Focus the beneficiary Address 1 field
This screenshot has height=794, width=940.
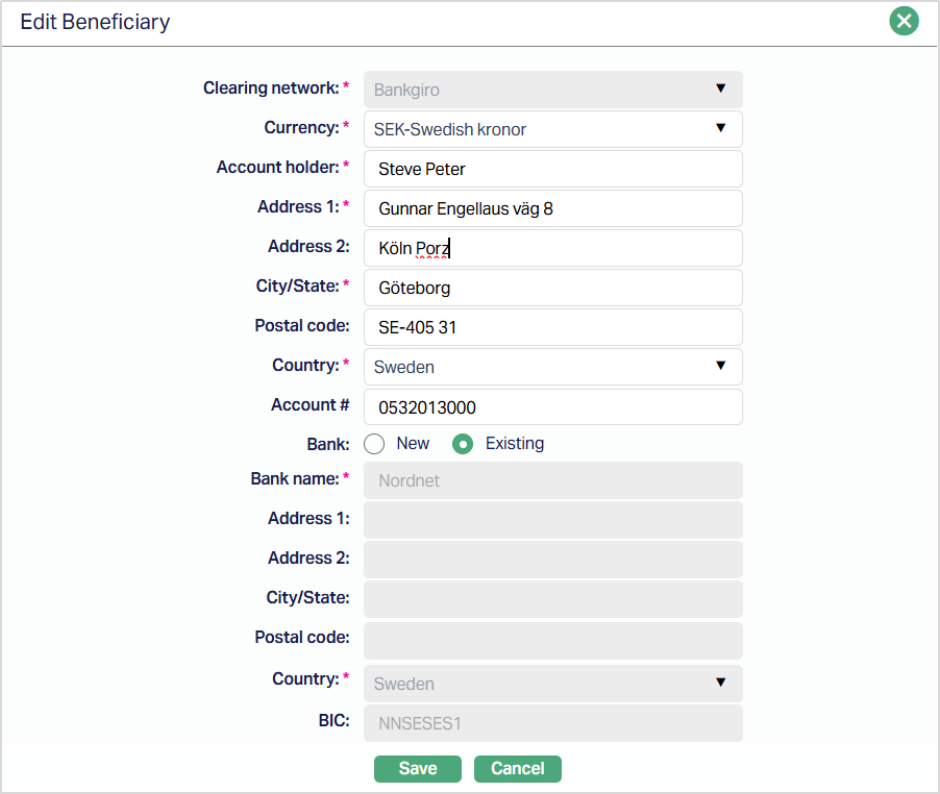pos(553,209)
